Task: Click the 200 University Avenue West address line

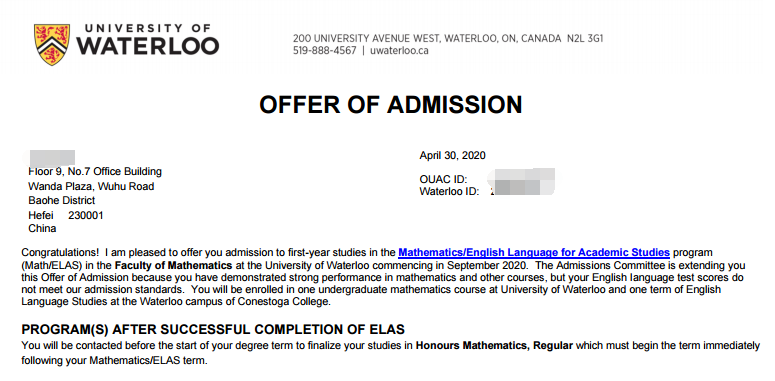Action: [x=448, y=39]
